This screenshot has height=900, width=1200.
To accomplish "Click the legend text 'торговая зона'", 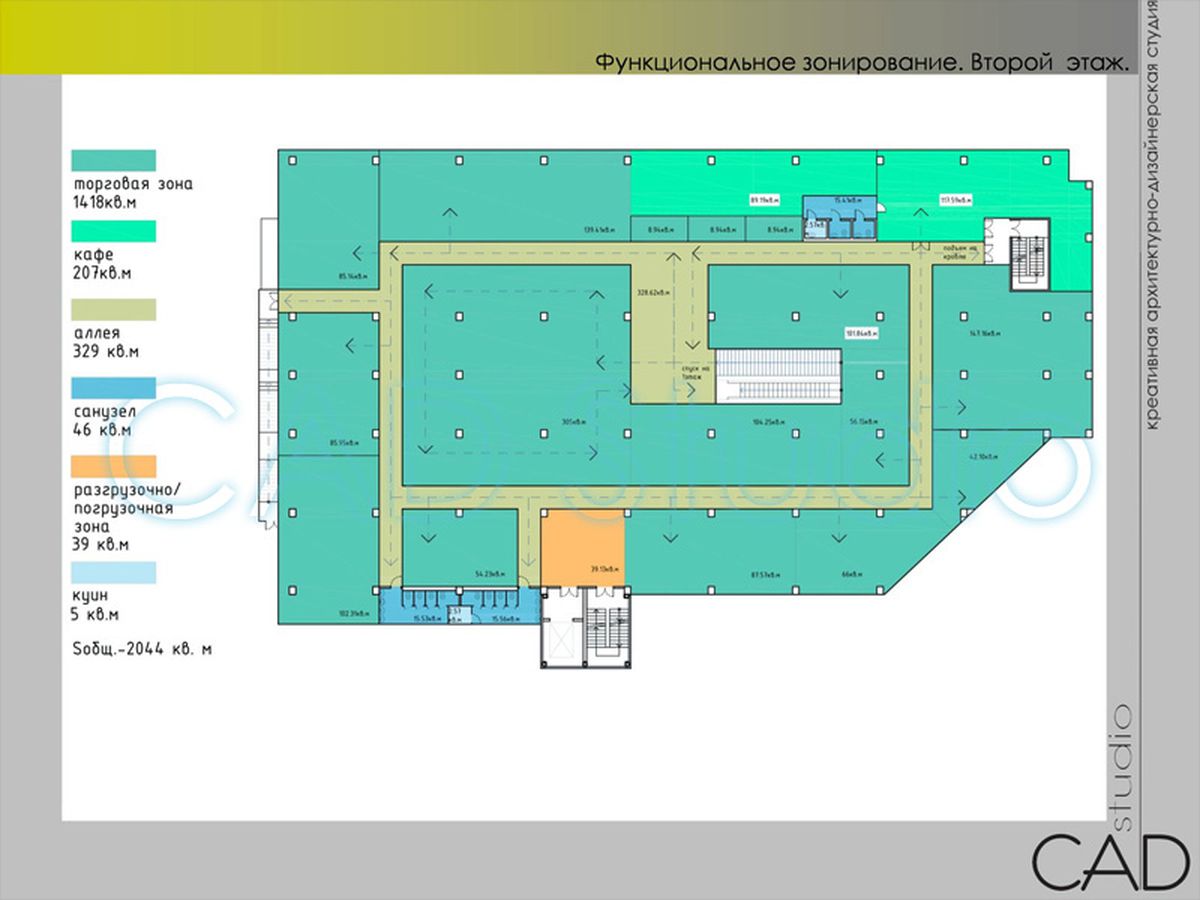I will [x=132, y=184].
